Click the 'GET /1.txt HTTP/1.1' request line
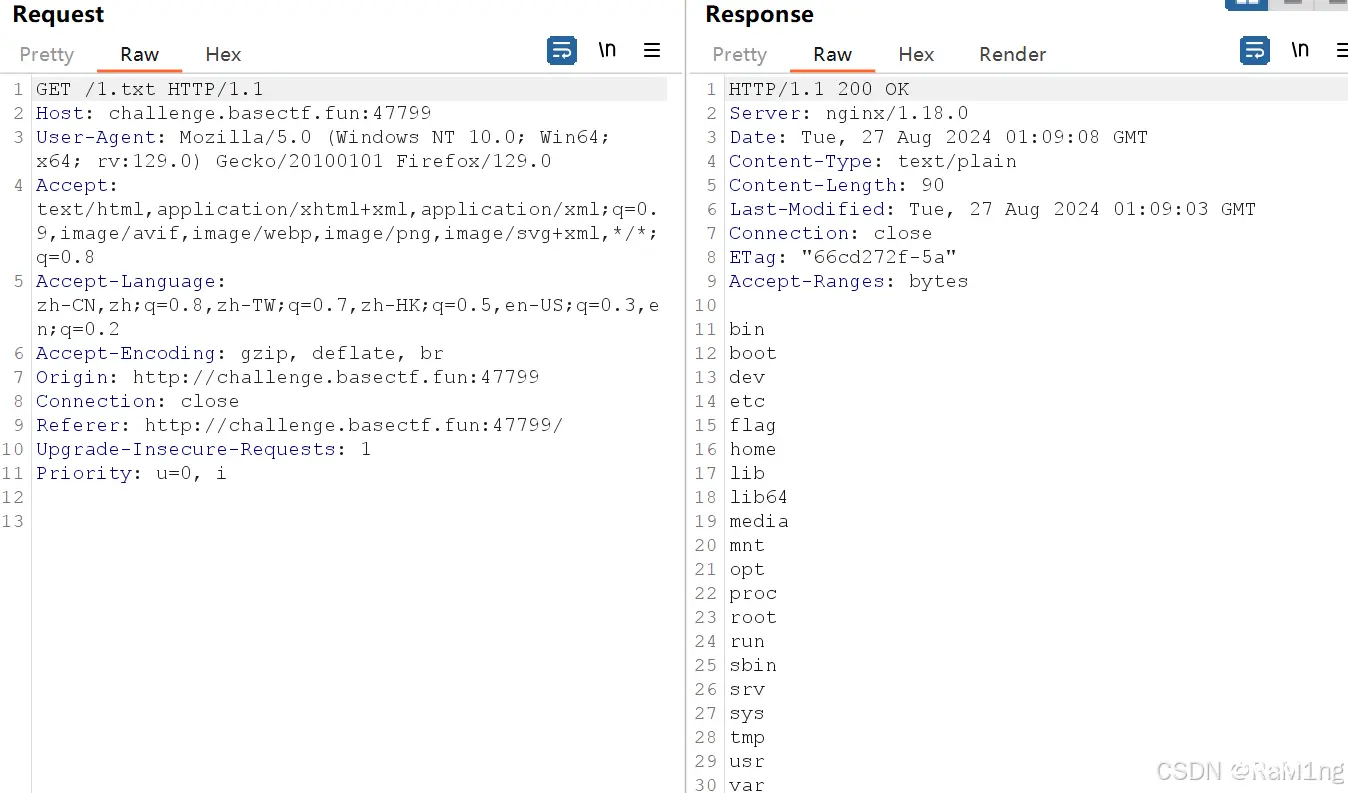Screen dimensions: 1348x793 tap(150, 89)
